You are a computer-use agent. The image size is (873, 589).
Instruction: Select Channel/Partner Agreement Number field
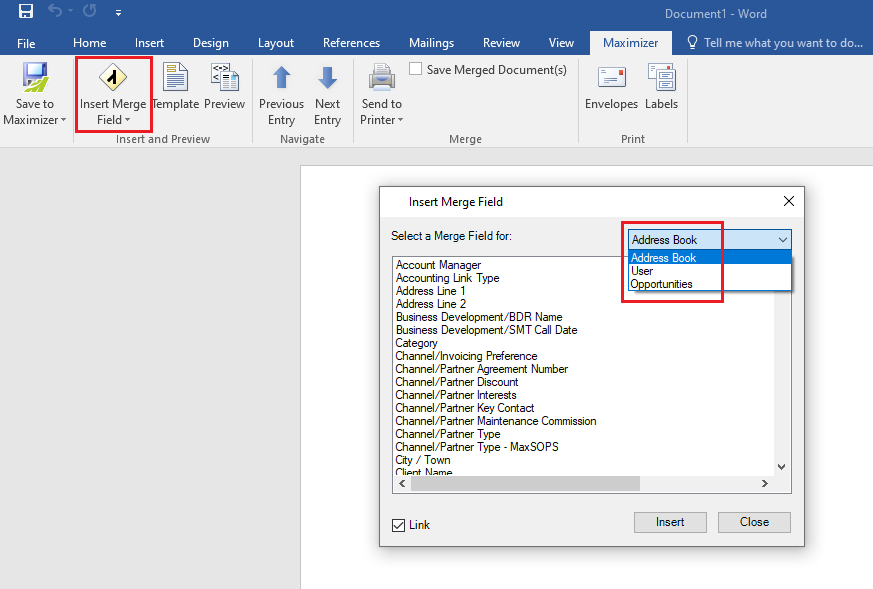pos(482,369)
